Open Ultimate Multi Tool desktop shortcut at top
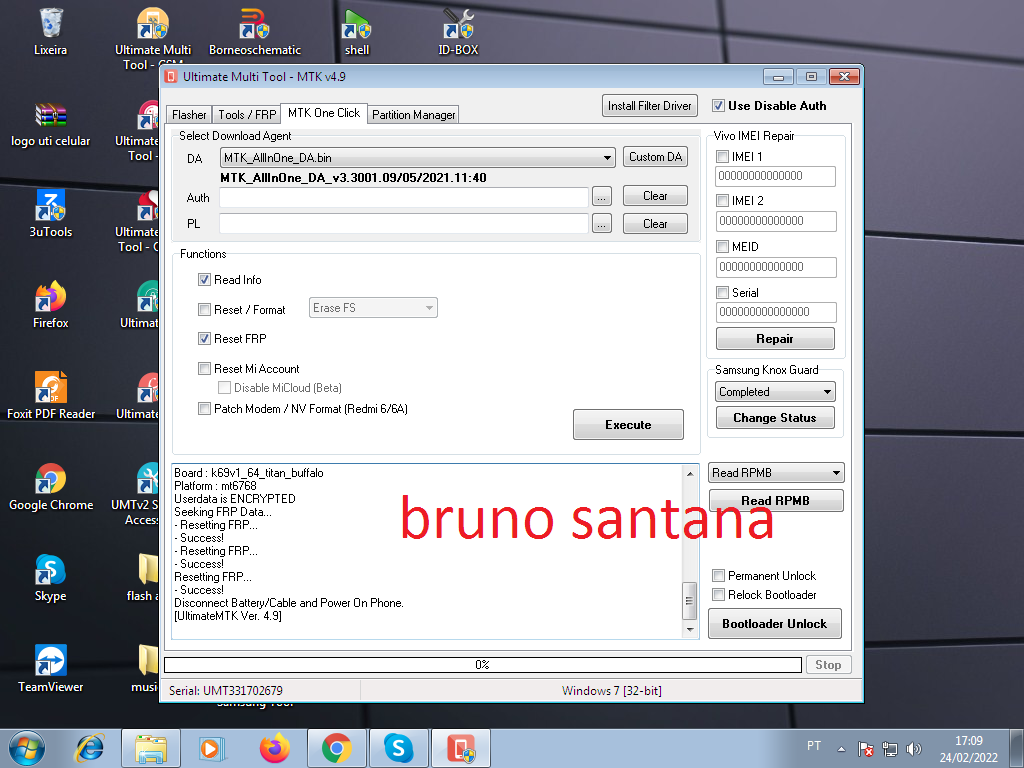 coord(153,36)
